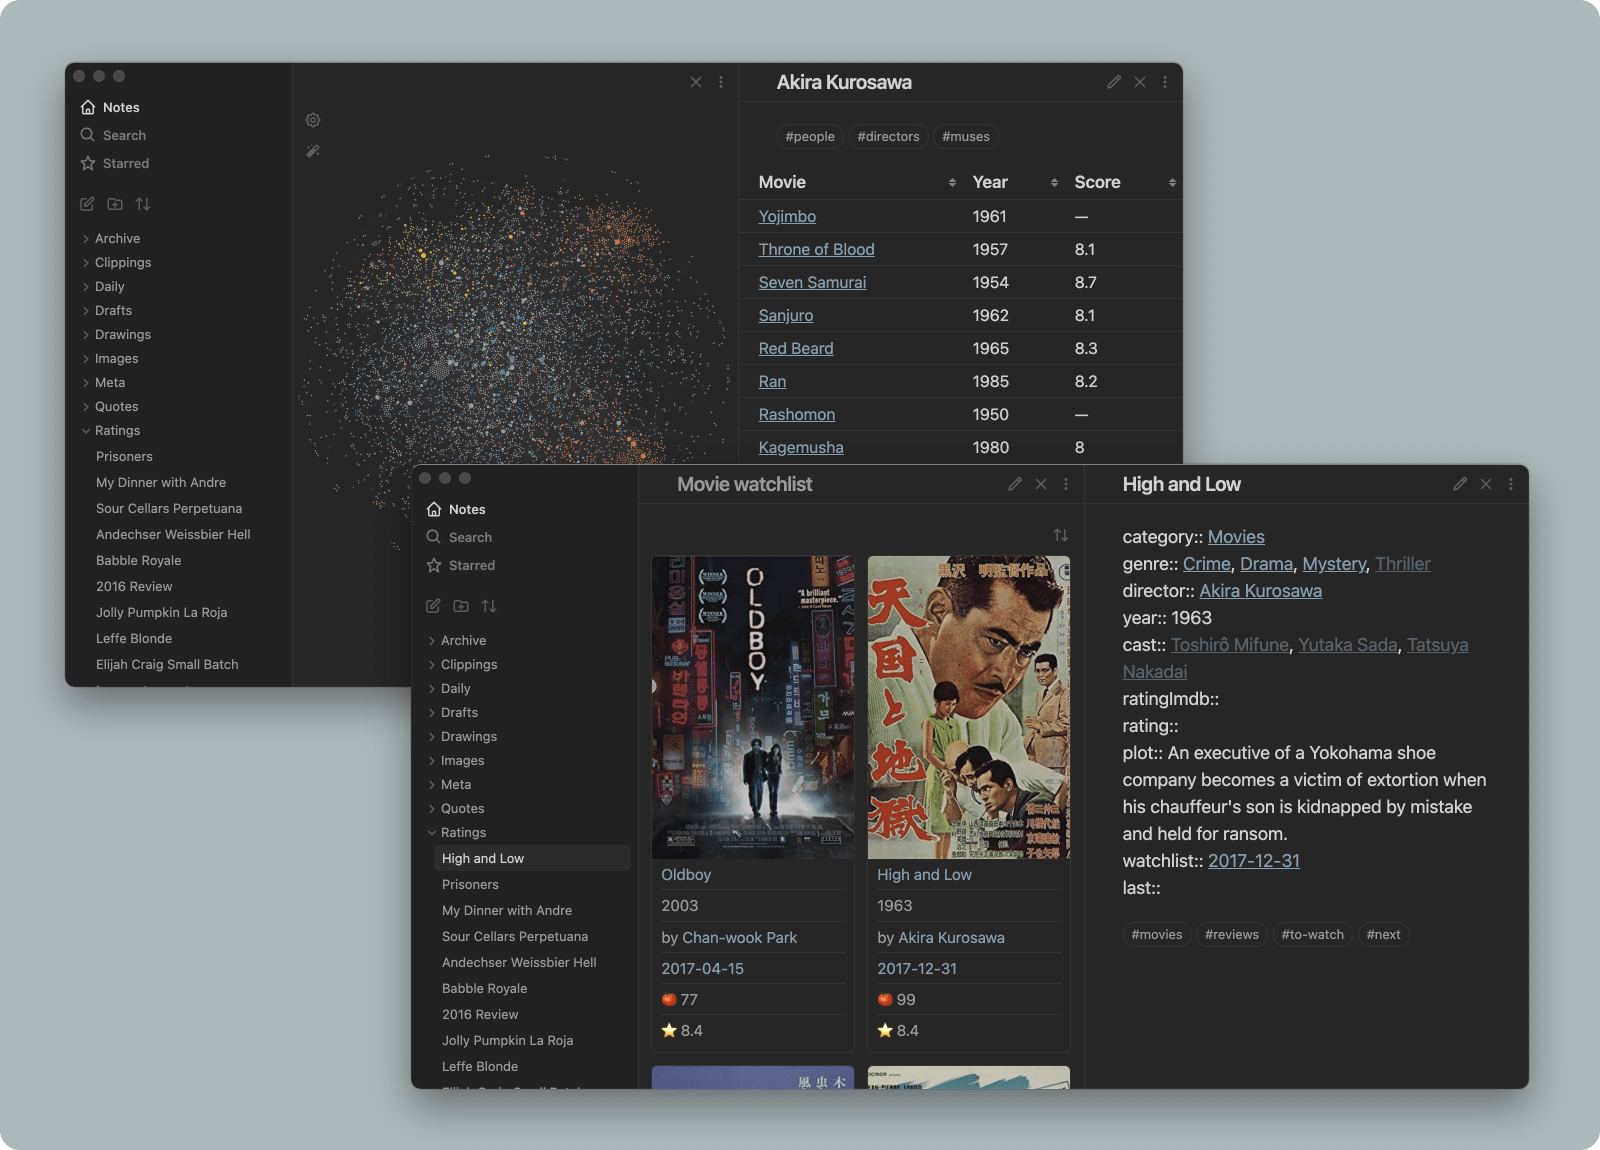The image size is (1600, 1150).
Task: Edit the Akira Kurosawa note via pencil icon
Action: point(1115,82)
